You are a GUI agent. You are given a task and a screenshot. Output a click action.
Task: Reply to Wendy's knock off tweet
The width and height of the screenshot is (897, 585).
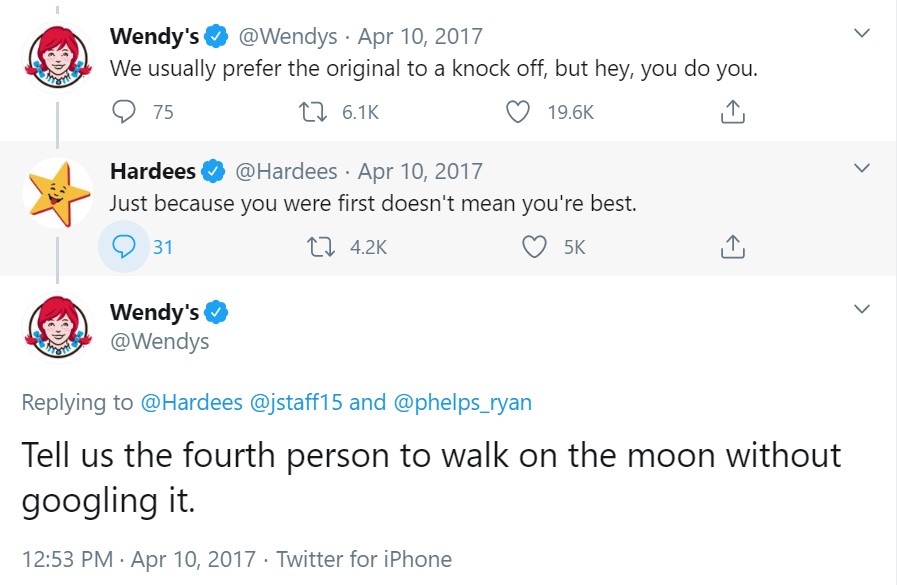pos(124,112)
